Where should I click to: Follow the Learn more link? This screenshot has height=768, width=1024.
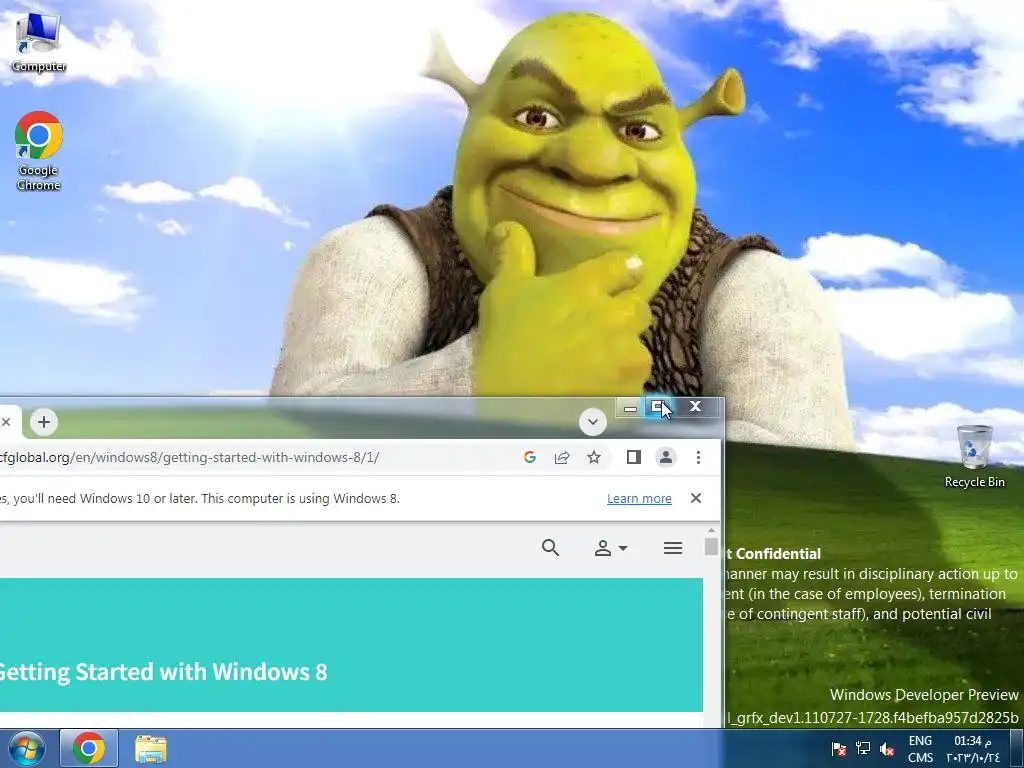pos(639,498)
